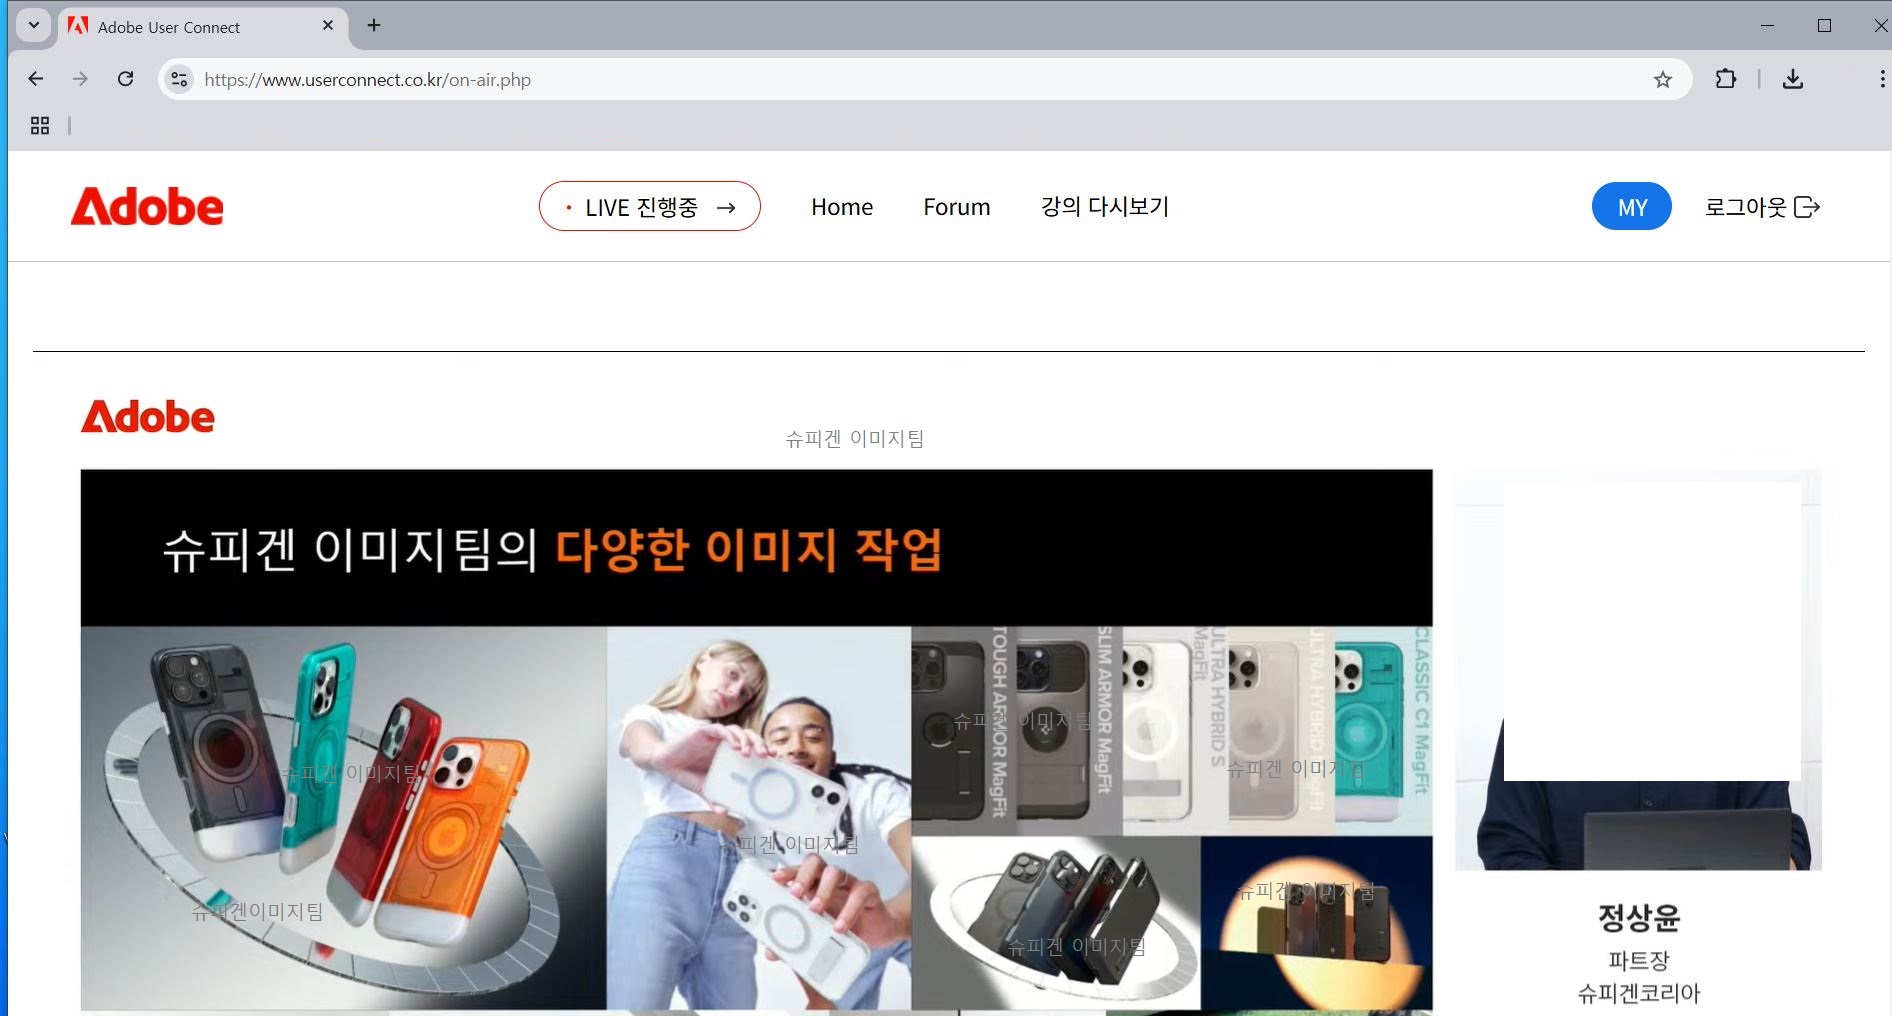Select the Adobe User Connect tab
The image size is (1892, 1016).
pos(203,26)
